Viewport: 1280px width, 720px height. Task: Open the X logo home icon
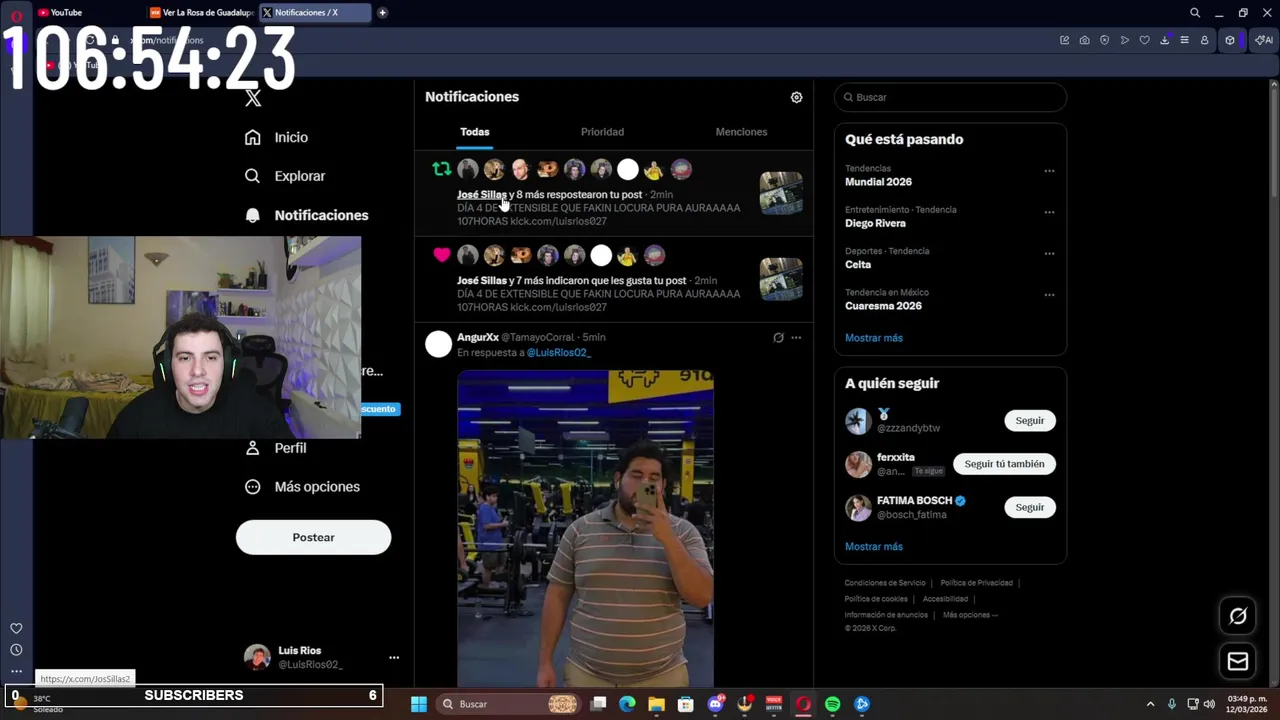[x=253, y=98]
